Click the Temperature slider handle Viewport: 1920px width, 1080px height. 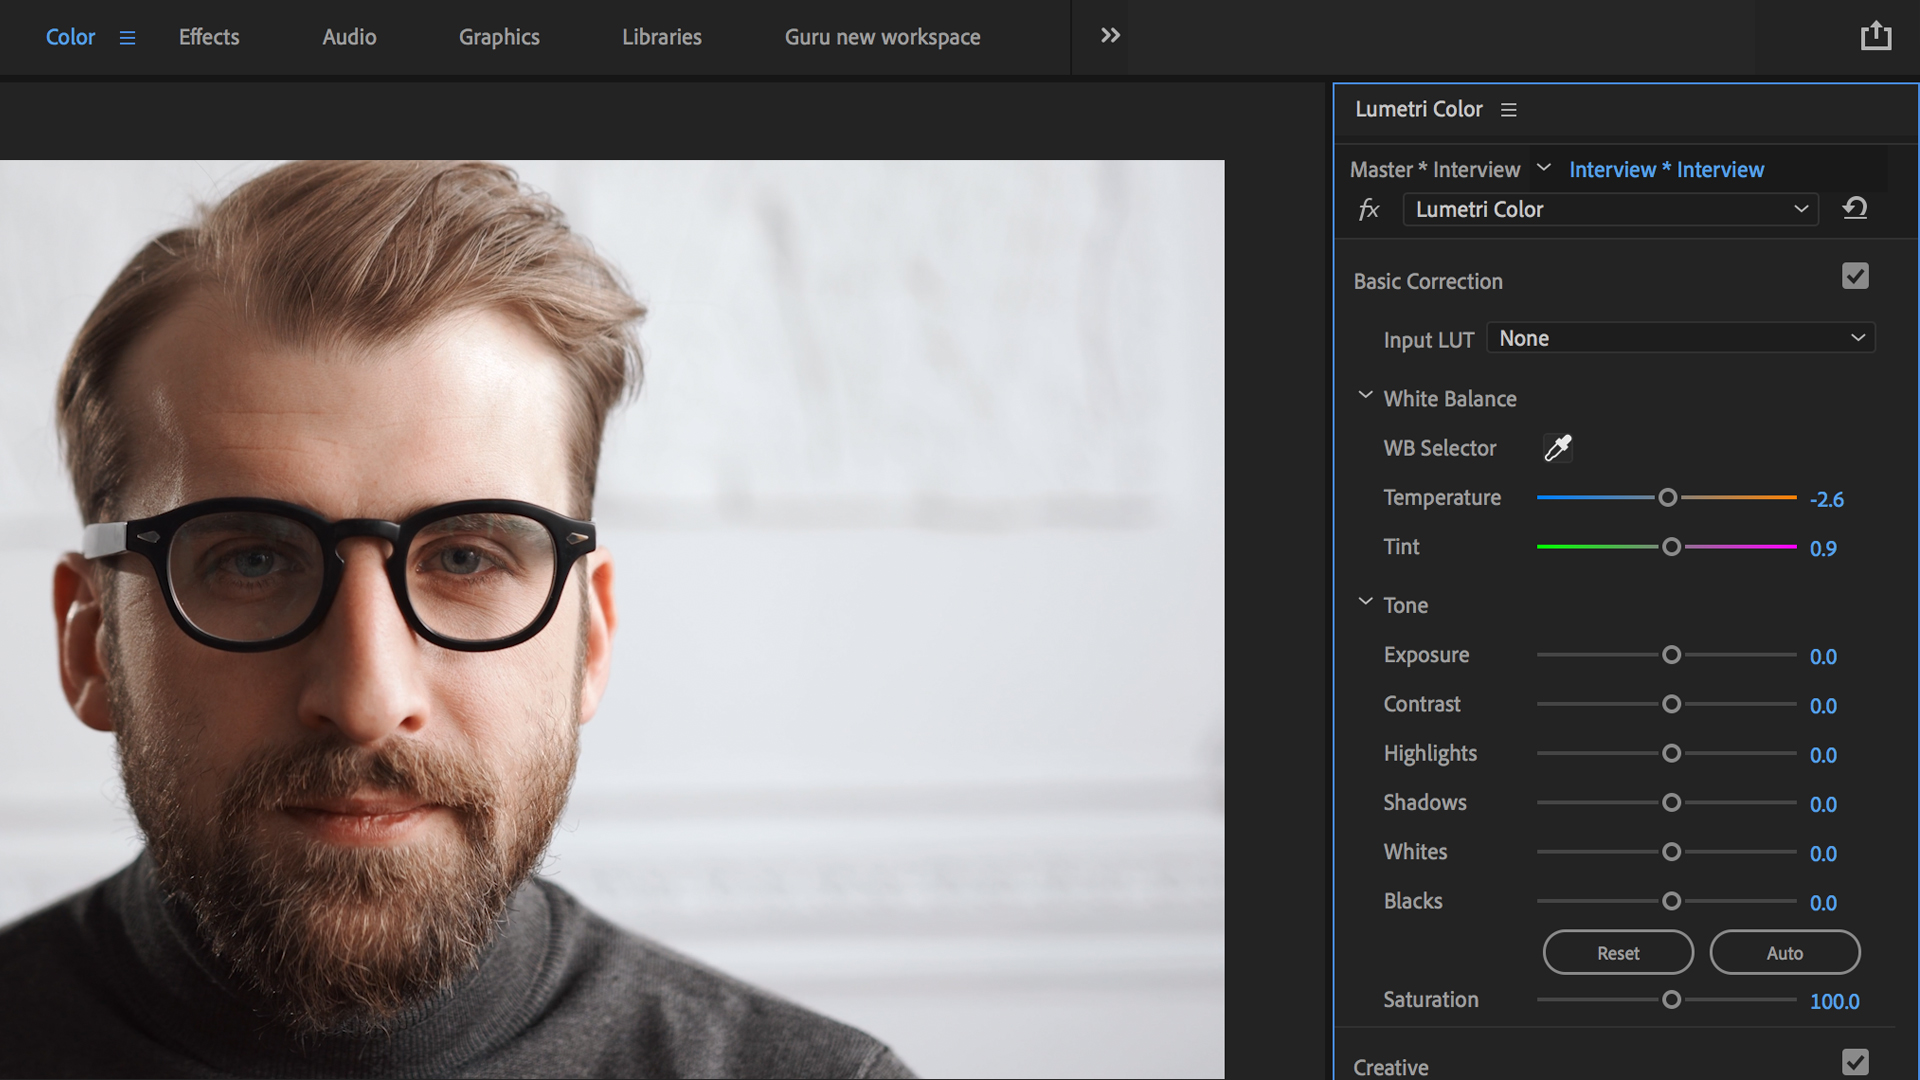coord(1667,498)
